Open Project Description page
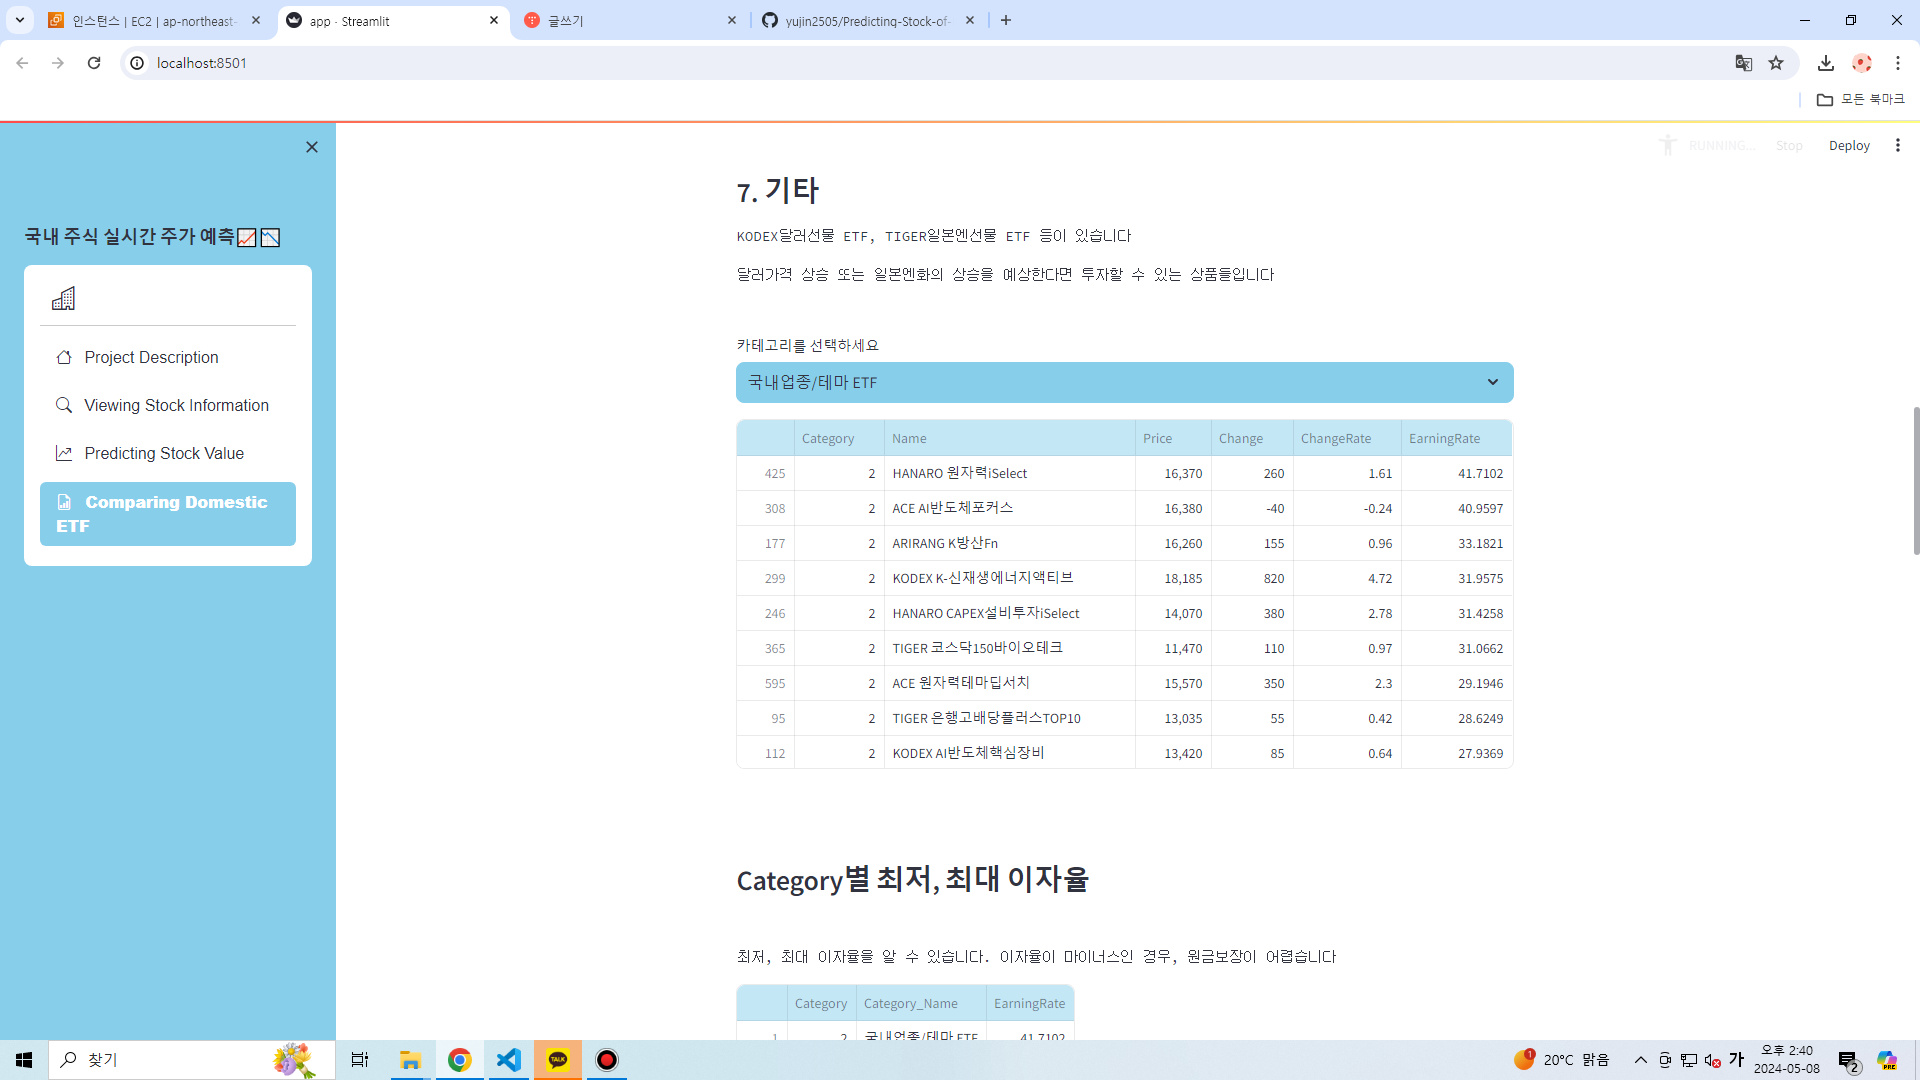1920x1080 pixels. (x=151, y=357)
